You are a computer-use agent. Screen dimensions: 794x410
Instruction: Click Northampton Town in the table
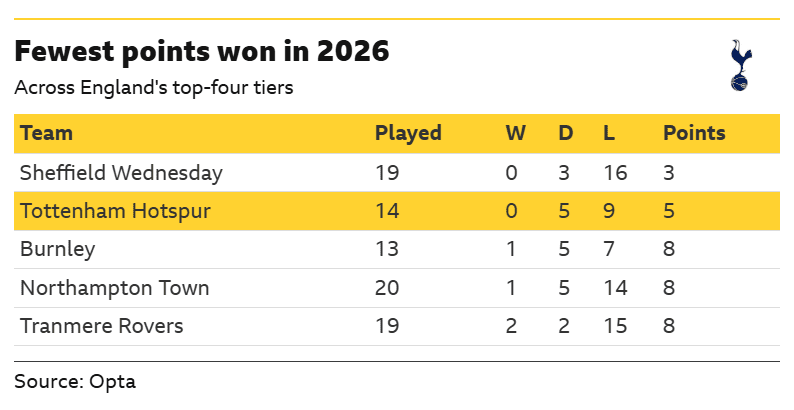tap(115, 288)
